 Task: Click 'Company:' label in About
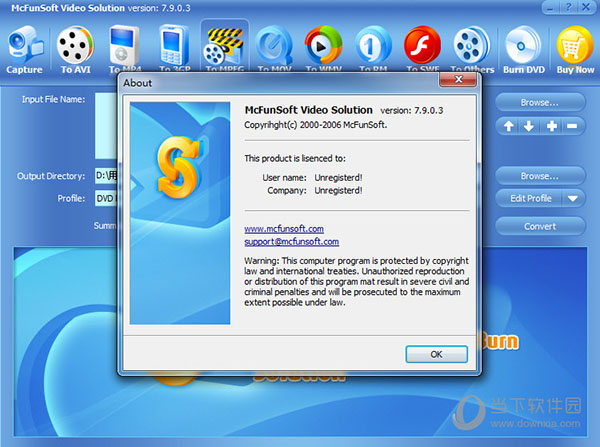287,191
